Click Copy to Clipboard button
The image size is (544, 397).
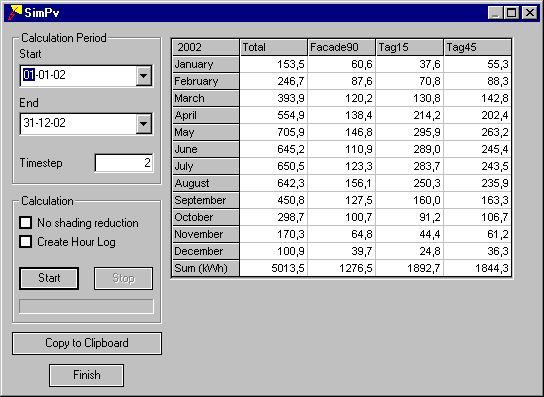pyautogui.click(x=87, y=343)
